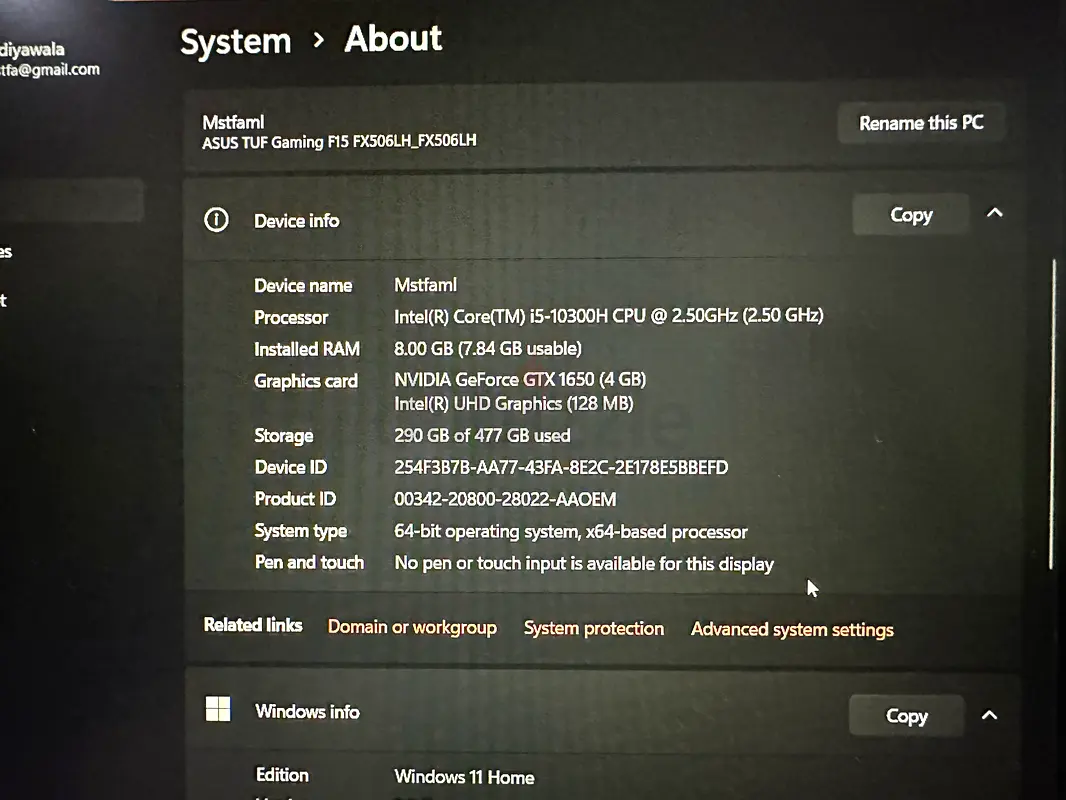Click the Device info section header label
Image resolution: width=1066 pixels, height=800 pixels.
tap(296, 221)
